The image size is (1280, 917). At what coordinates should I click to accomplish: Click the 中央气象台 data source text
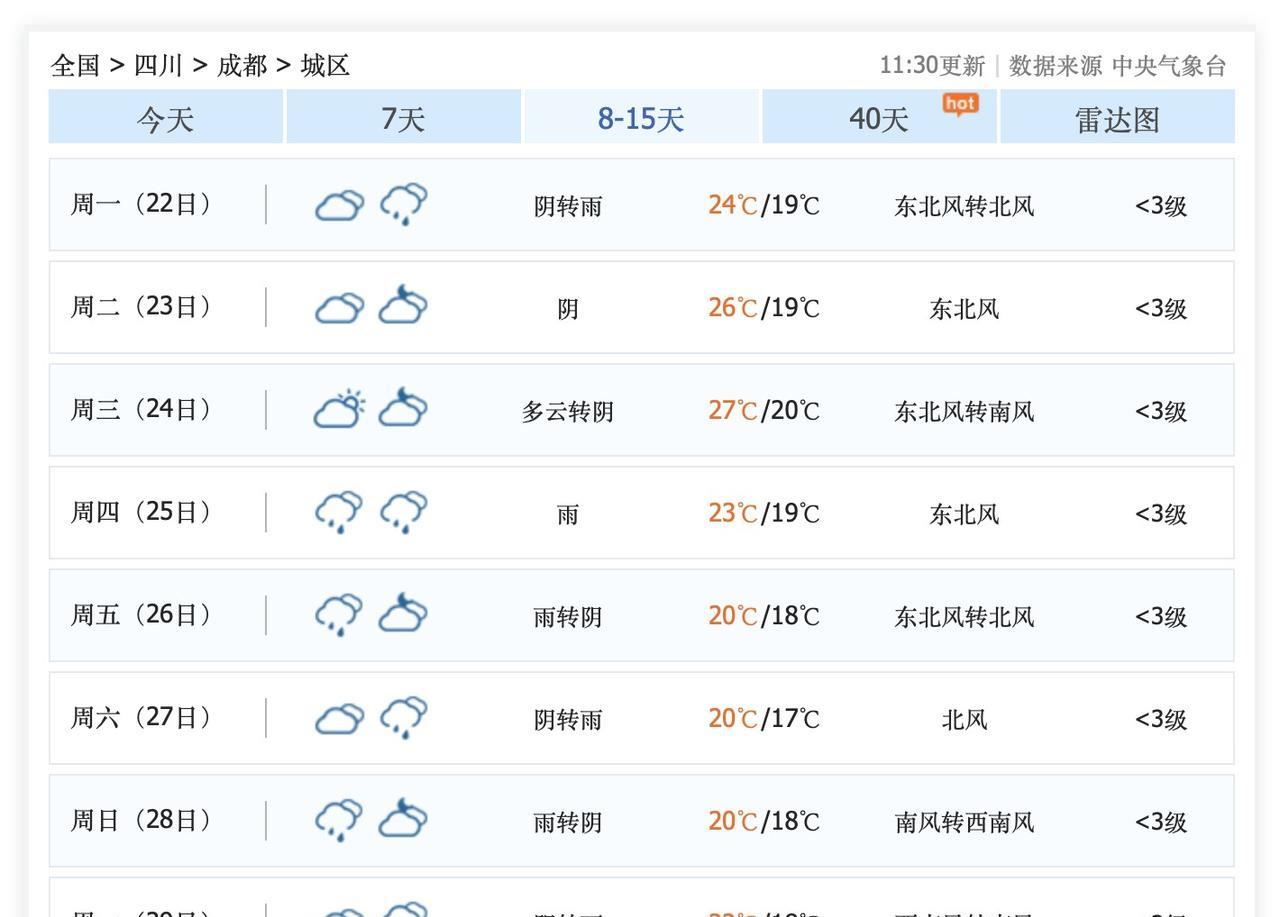click(1169, 66)
